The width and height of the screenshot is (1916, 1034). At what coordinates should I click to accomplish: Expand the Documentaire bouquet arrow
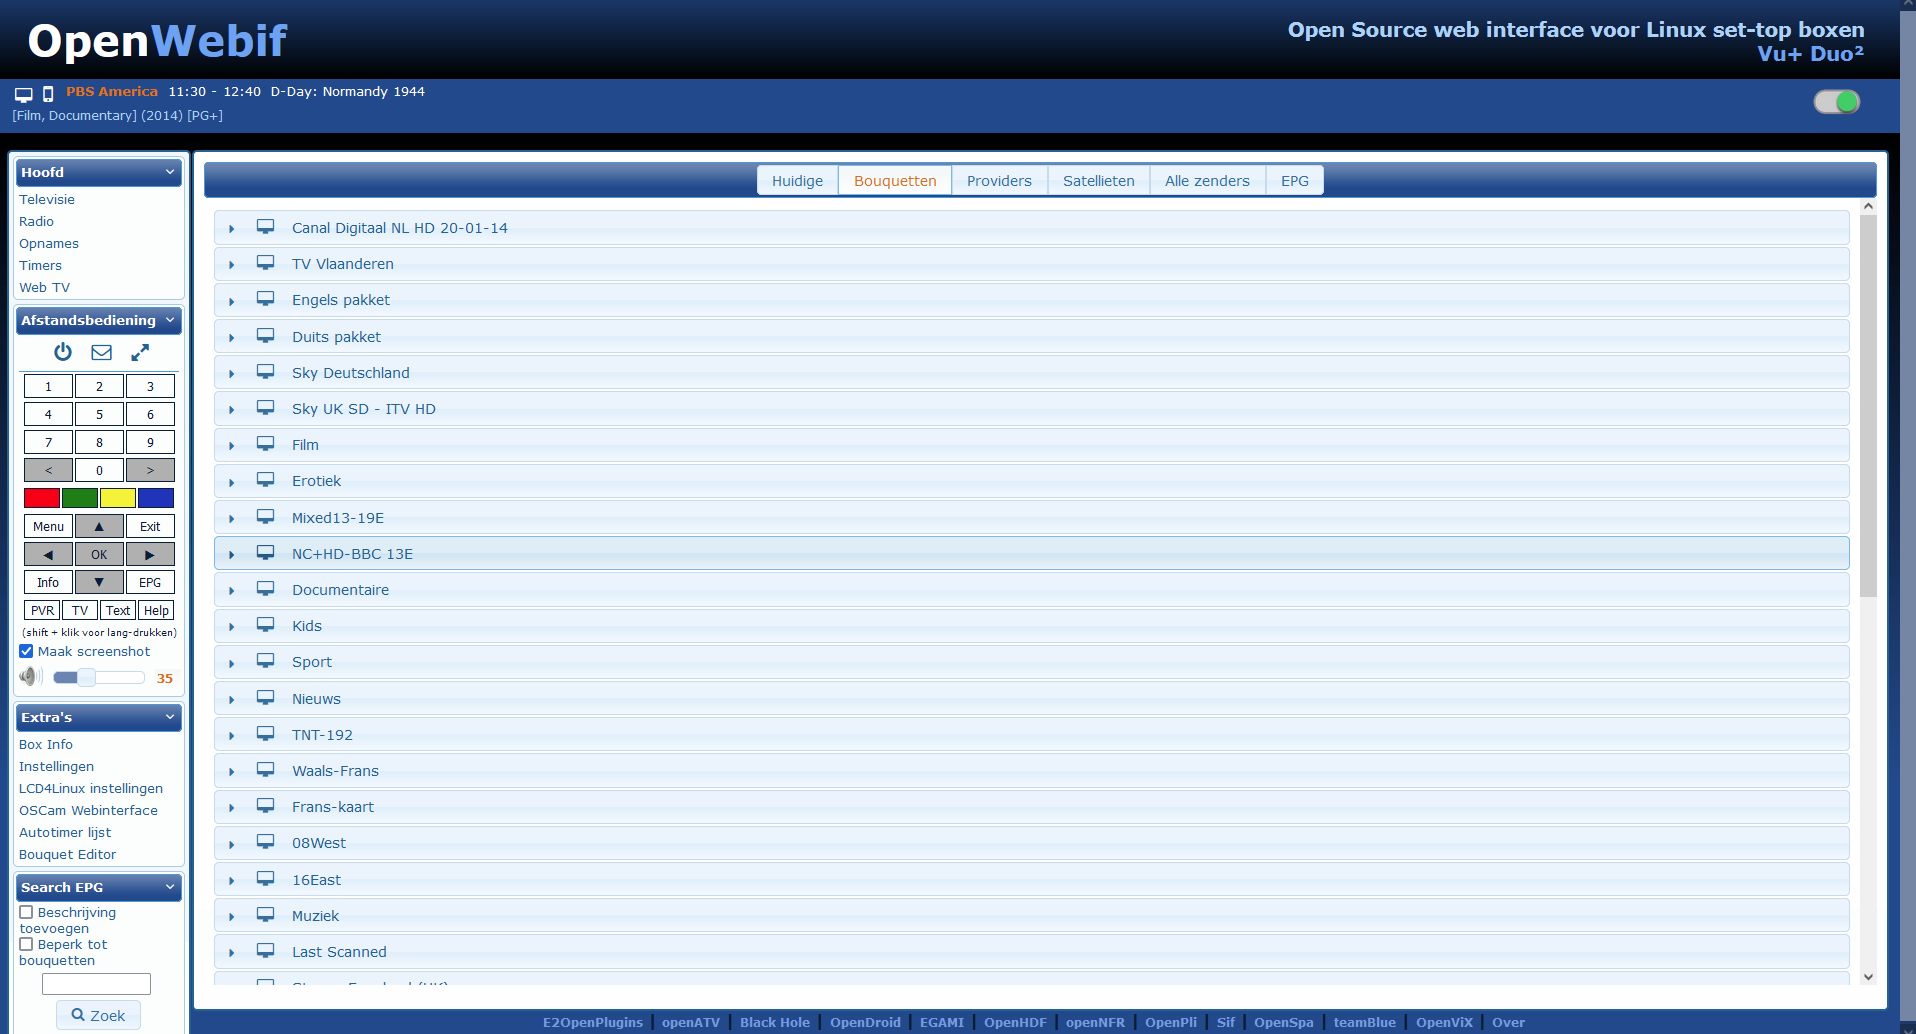click(x=231, y=591)
